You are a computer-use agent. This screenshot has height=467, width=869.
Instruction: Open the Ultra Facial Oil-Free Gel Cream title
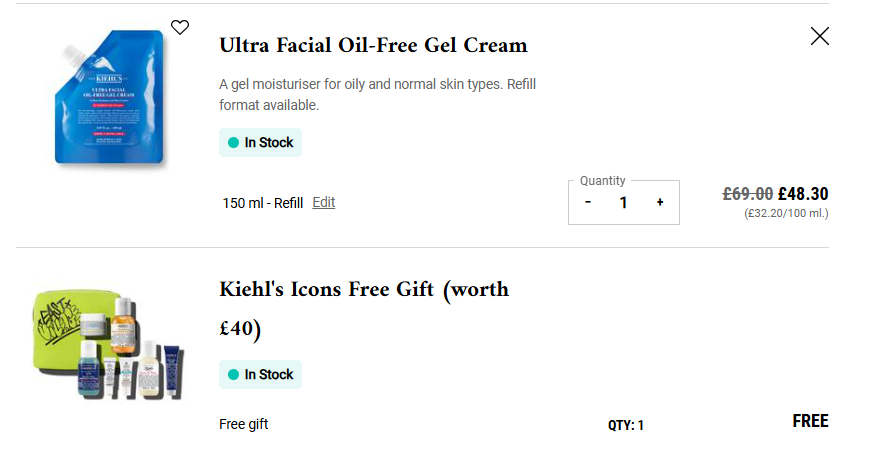pos(373,46)
